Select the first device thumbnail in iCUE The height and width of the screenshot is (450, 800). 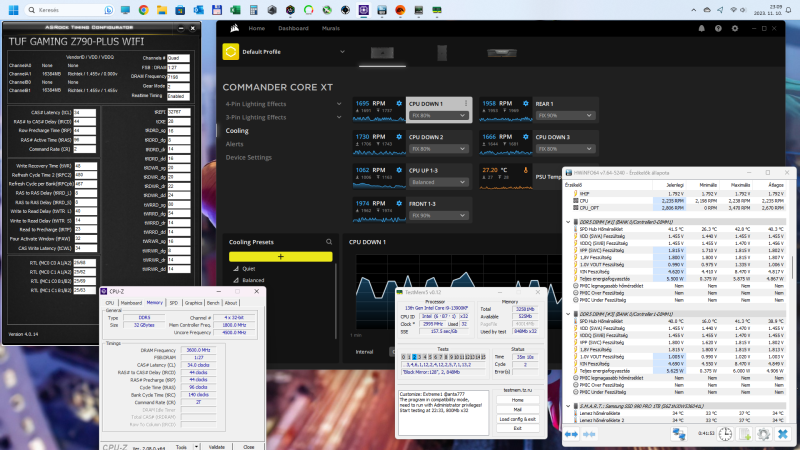coord(382,53)
